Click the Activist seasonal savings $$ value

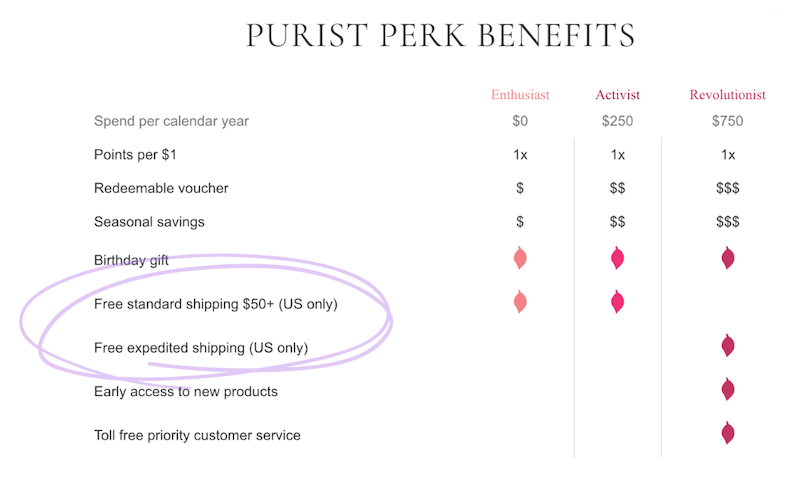[617, 222]
